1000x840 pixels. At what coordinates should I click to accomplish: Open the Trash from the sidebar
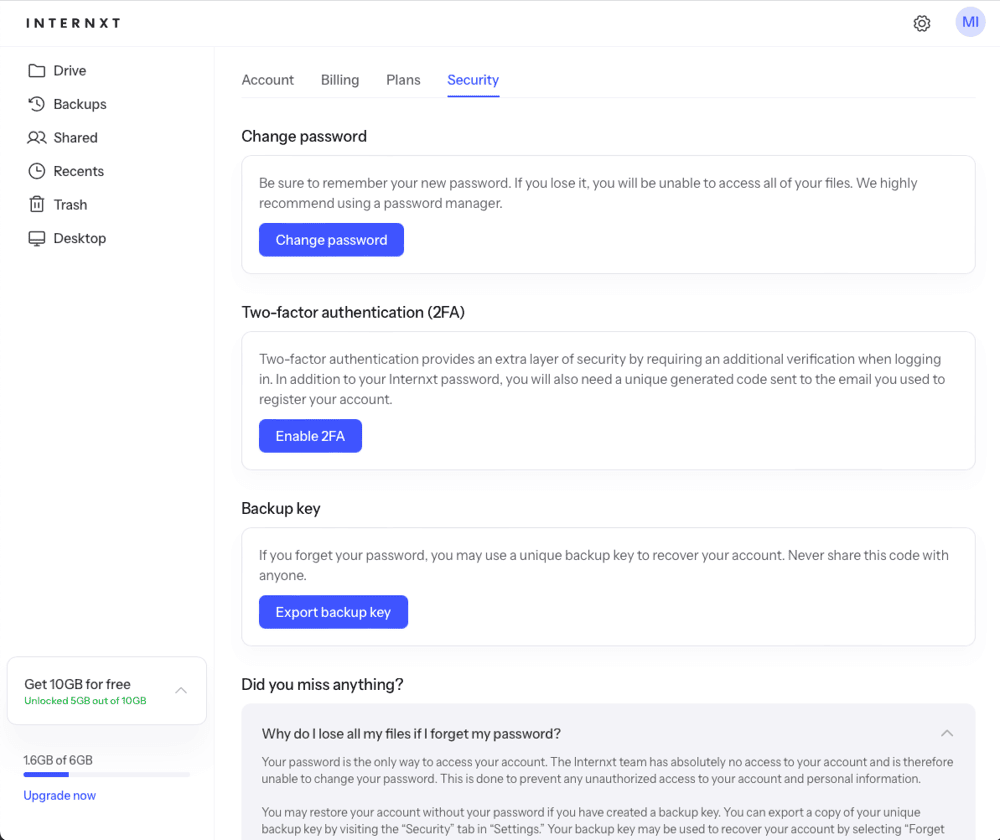[36, 204]
